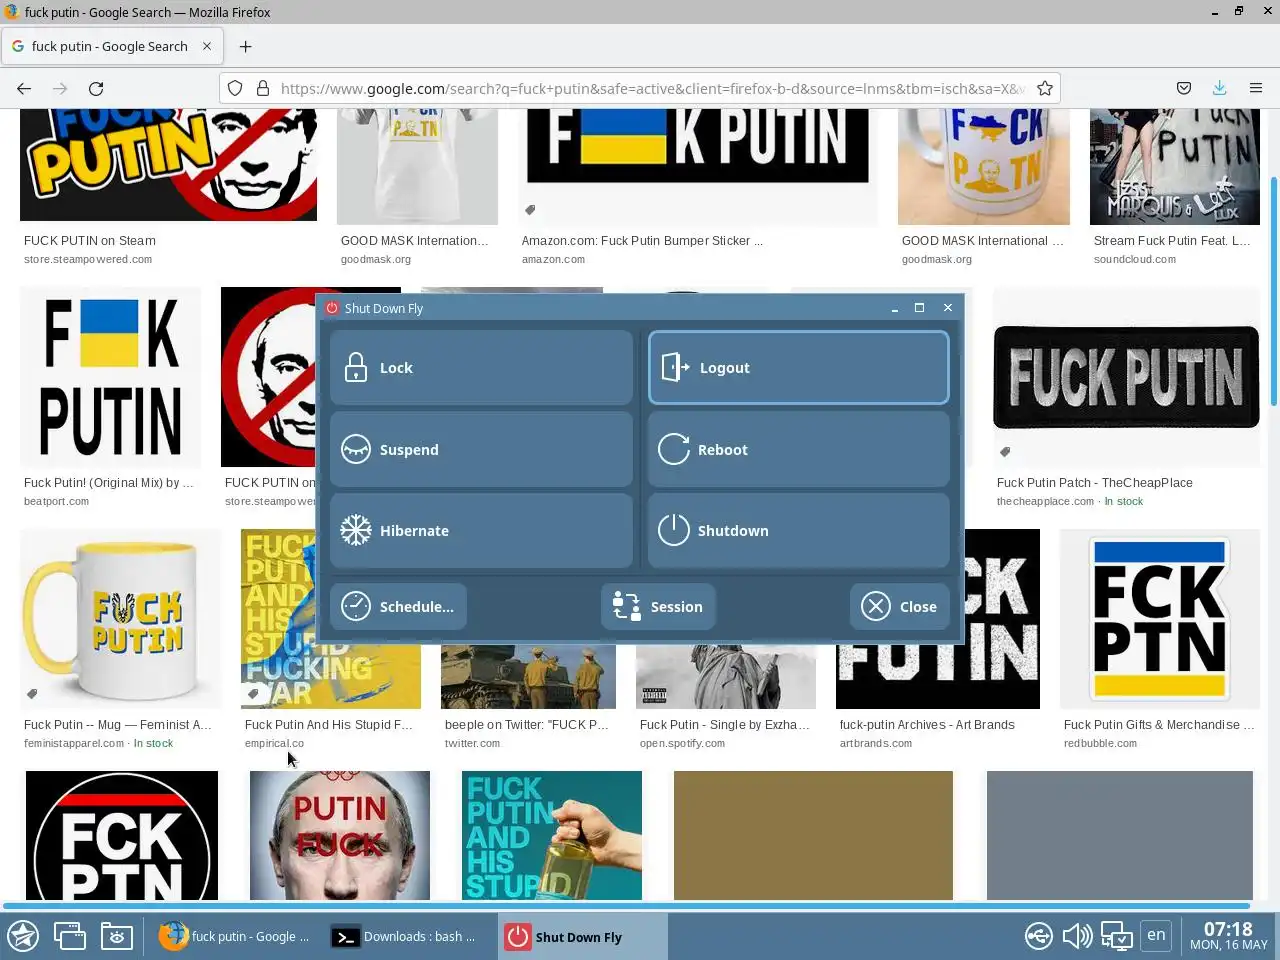Toggle the en keyboard layout indicator
The image size is (1280, 960).
click(x=1156, y=935)
